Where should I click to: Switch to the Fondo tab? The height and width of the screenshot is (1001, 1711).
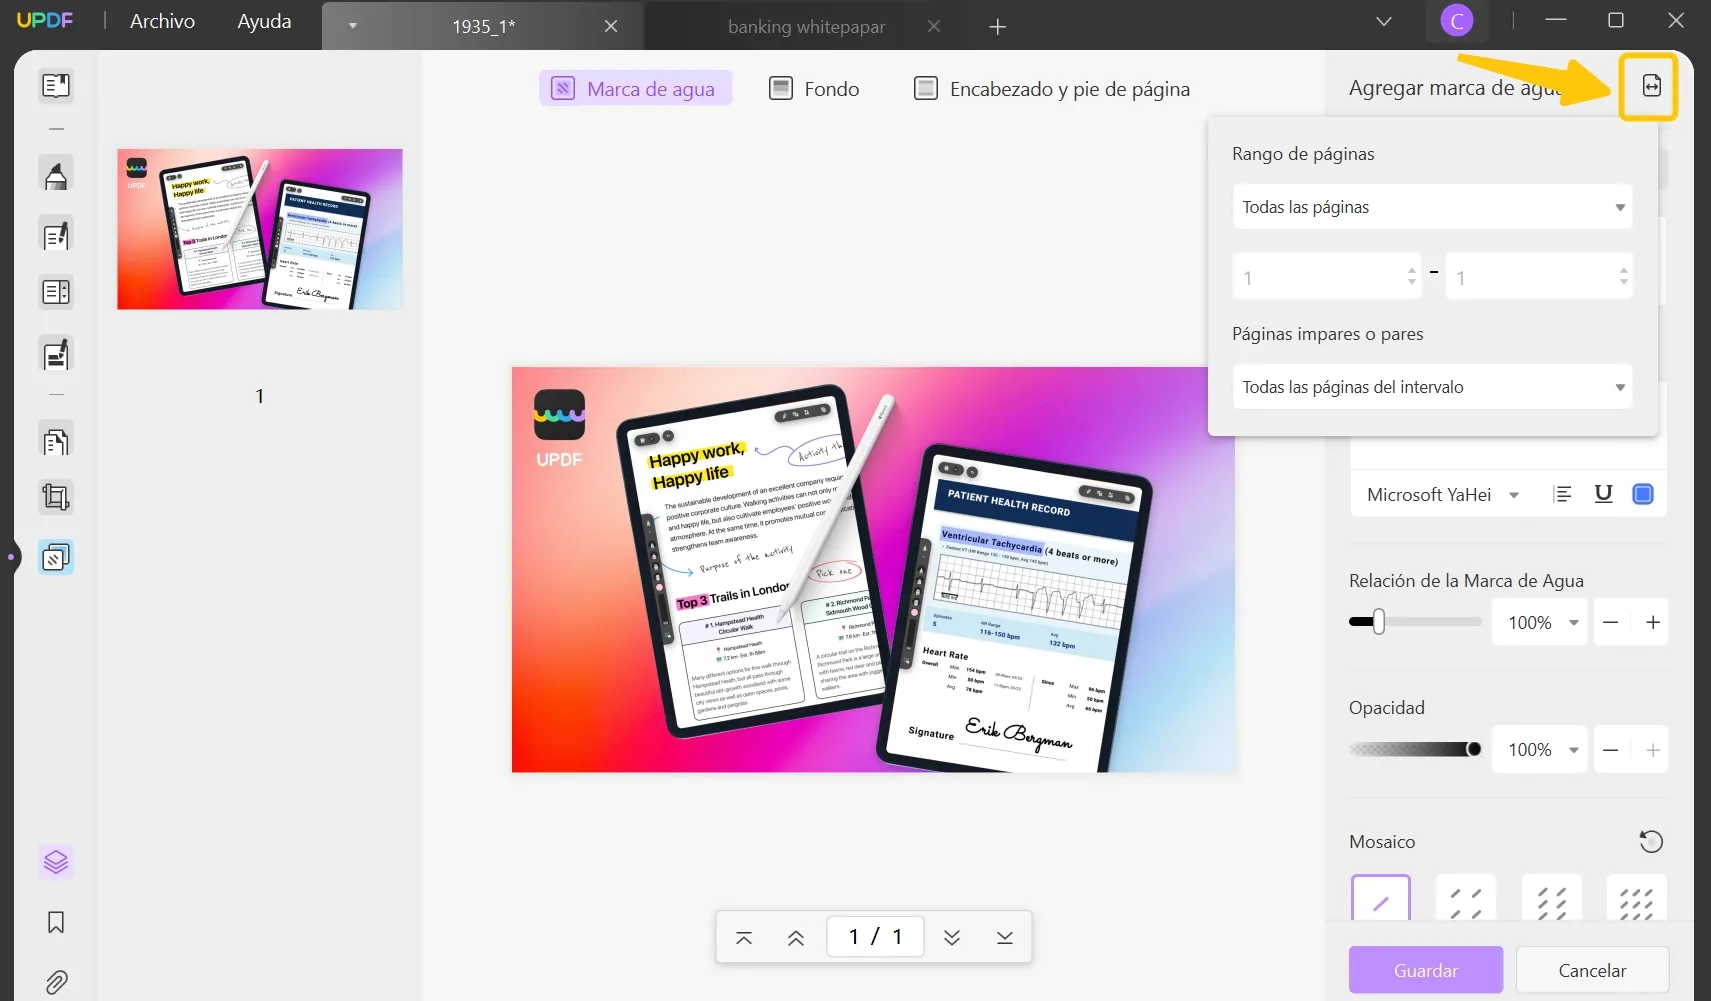coord(814,89)
